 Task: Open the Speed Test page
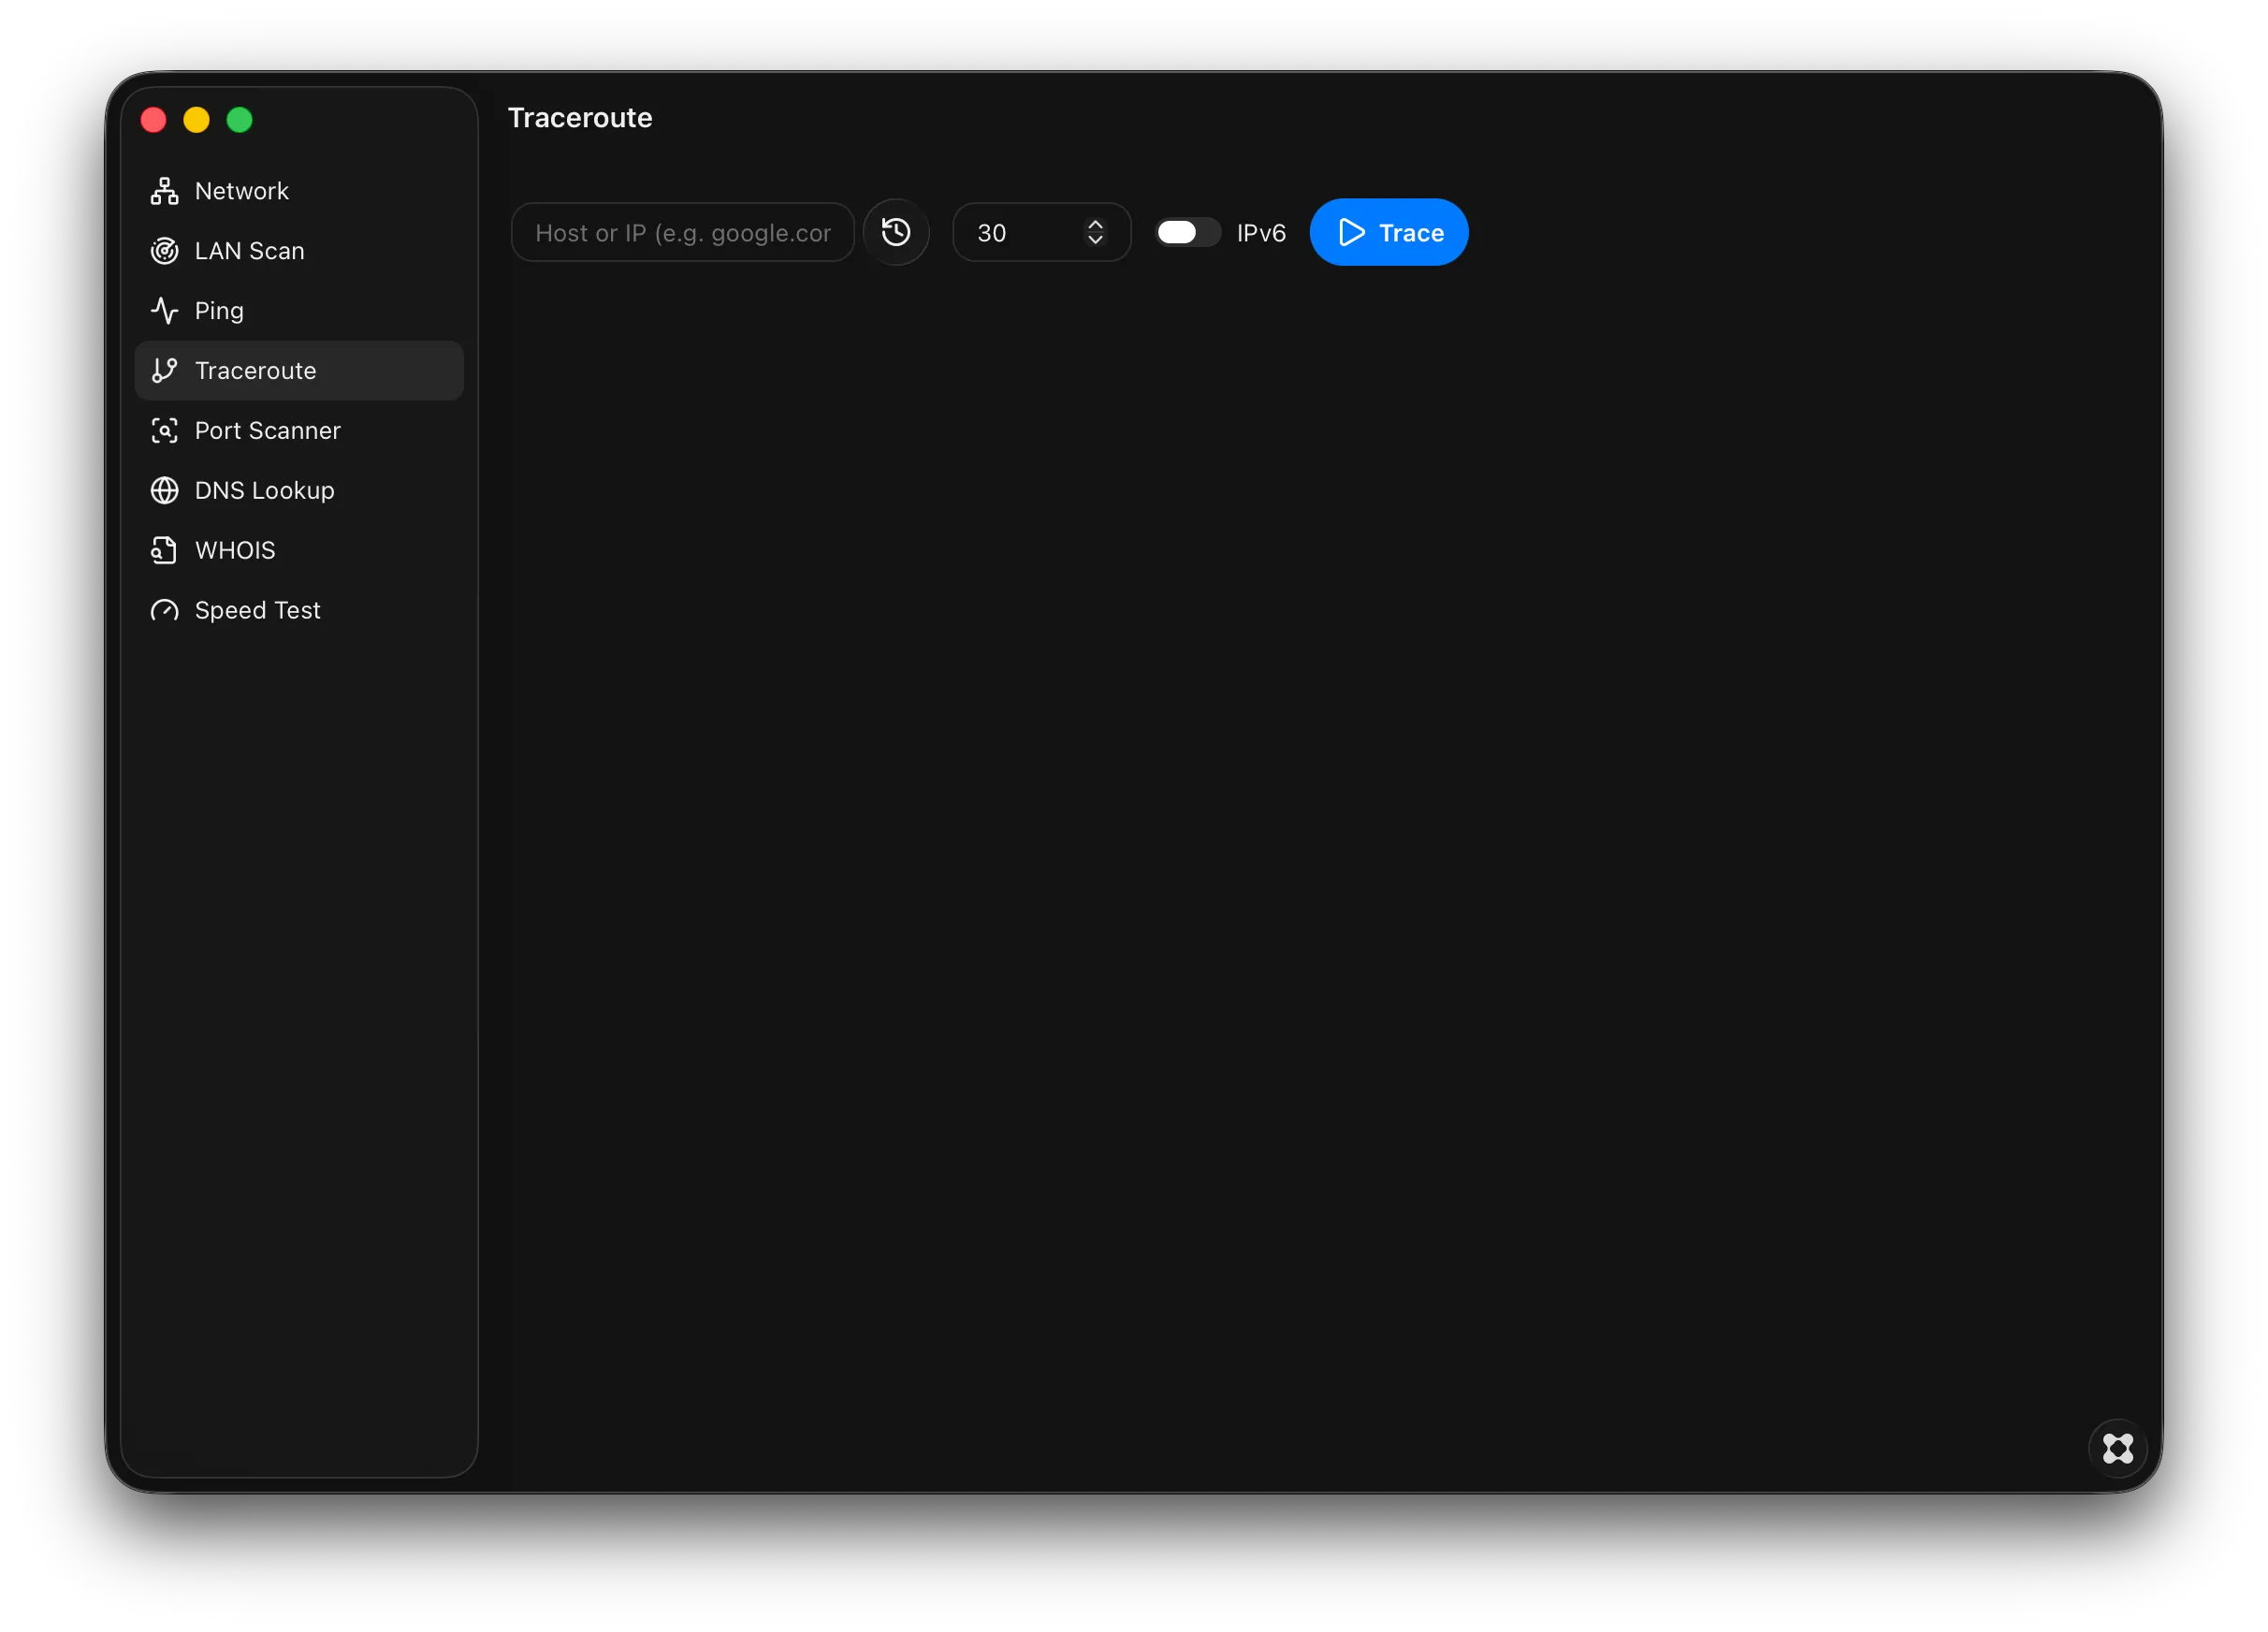[299, 611]
